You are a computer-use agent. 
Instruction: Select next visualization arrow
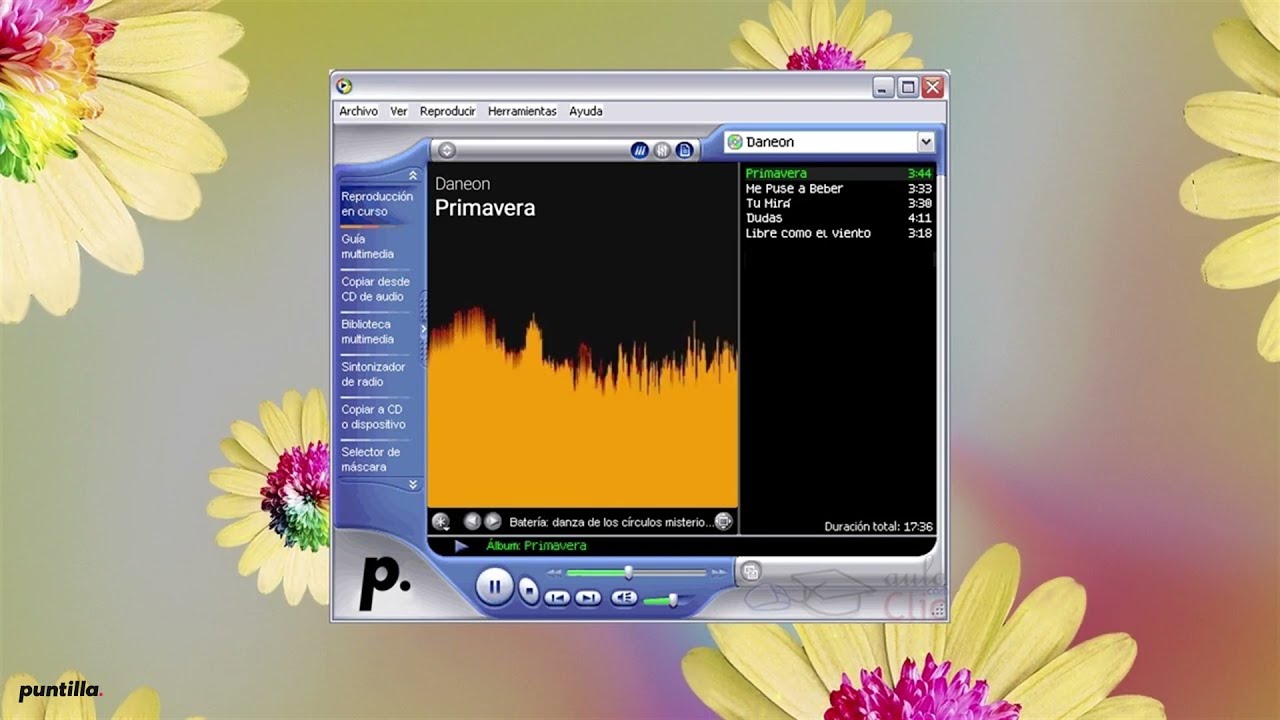pos(493,521)
